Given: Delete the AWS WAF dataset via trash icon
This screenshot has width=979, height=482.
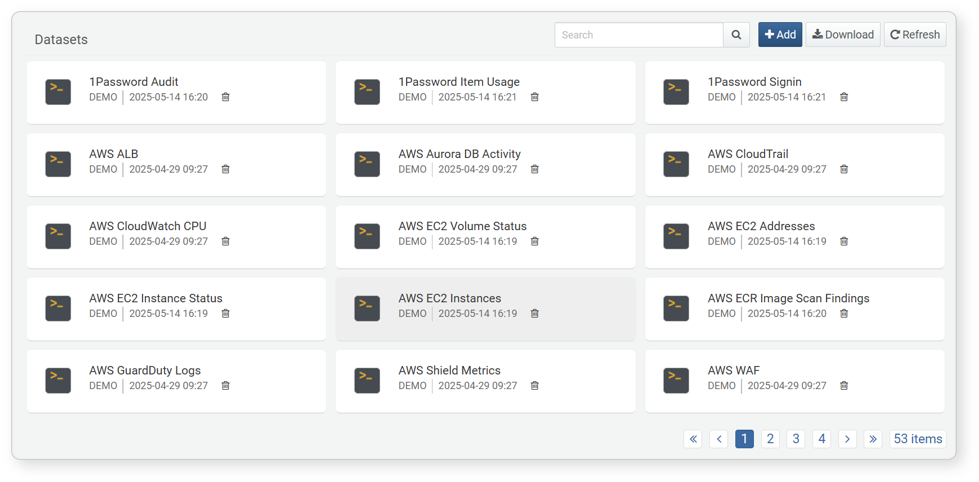Looking at the screenshot, I should pos(844,386).
